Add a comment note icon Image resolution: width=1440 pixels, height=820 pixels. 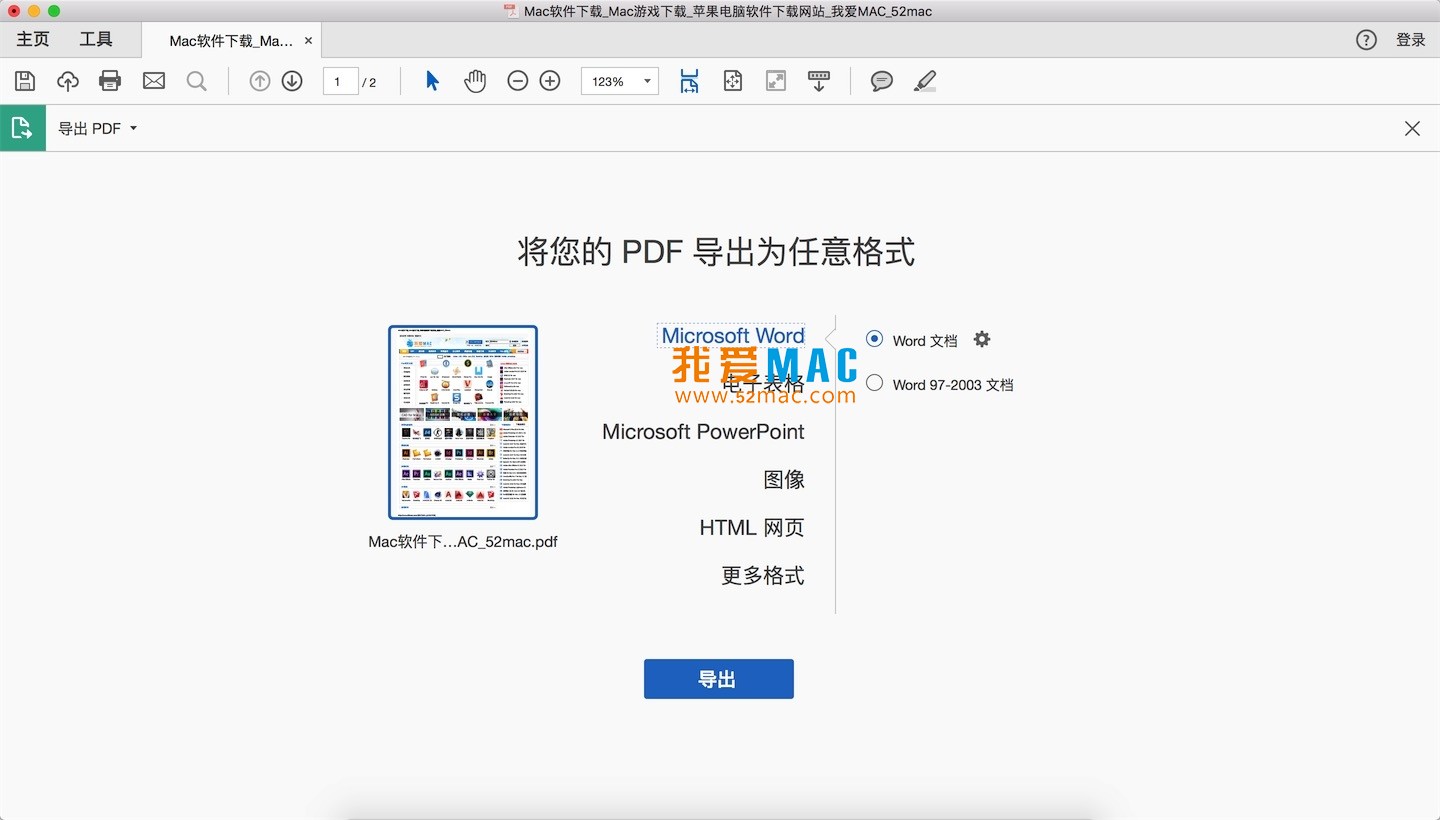pyautogui.click(x=881, y=81)
